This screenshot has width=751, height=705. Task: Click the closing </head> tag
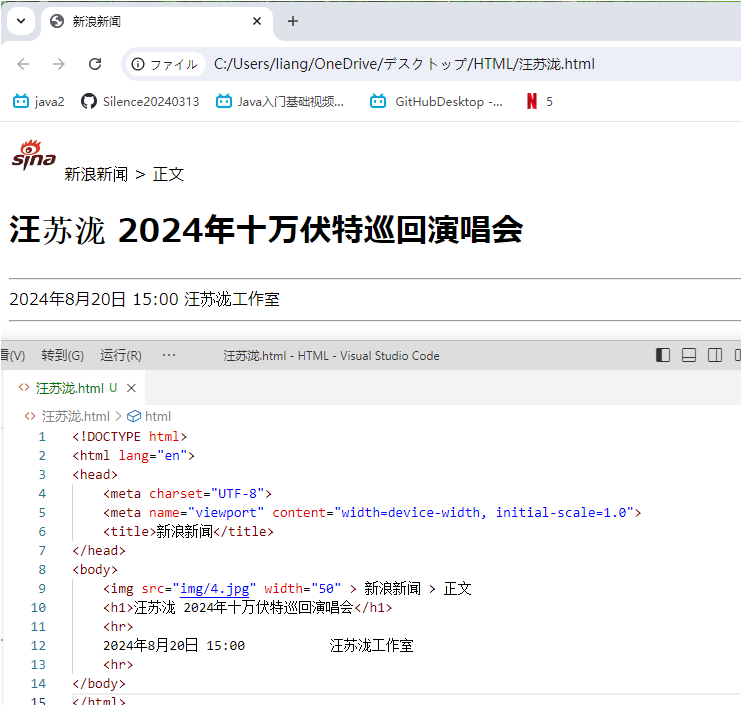click(x=99, y=551)
